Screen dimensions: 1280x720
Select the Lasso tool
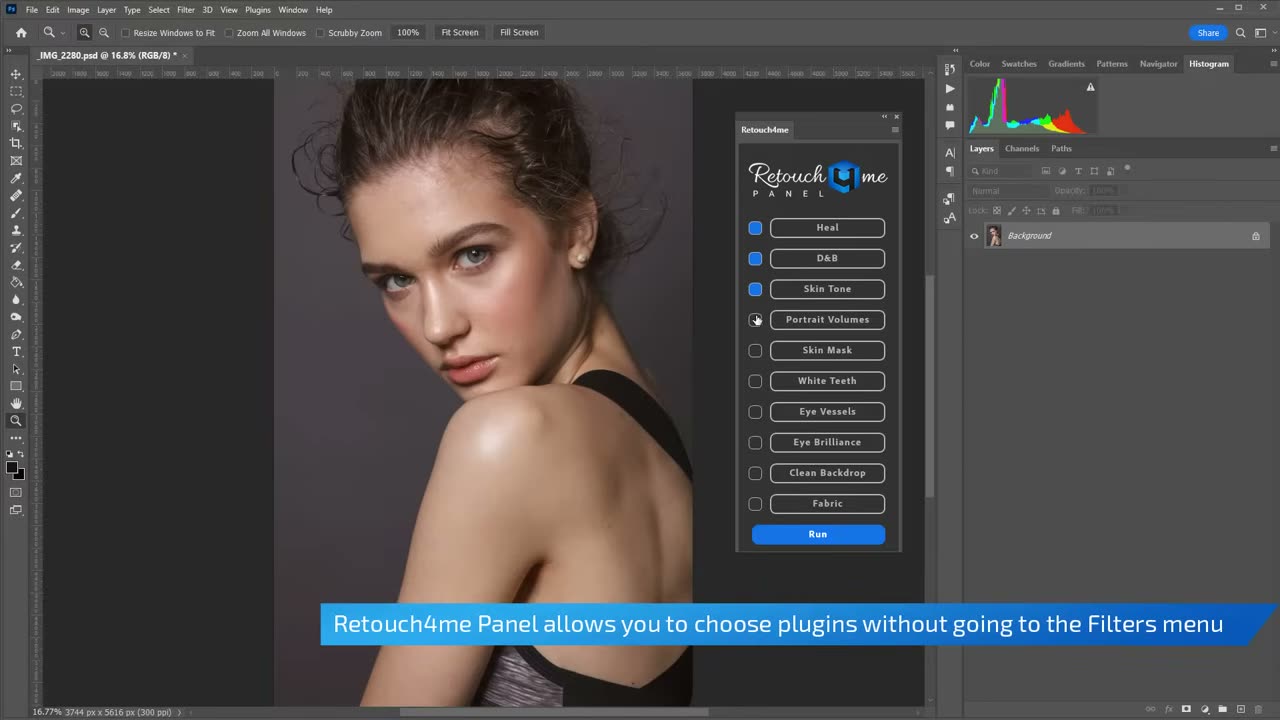[16, 108]
